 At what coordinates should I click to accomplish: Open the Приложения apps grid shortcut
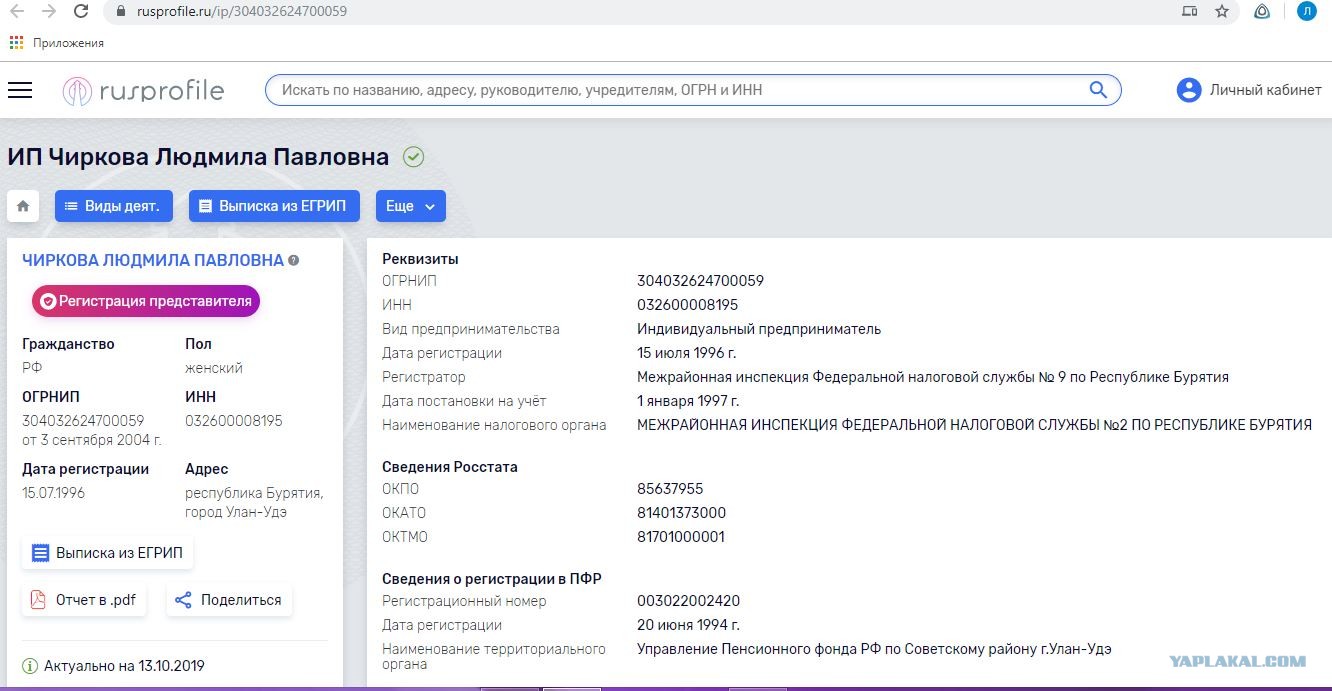pyautogui.click(x=16, y=43)
